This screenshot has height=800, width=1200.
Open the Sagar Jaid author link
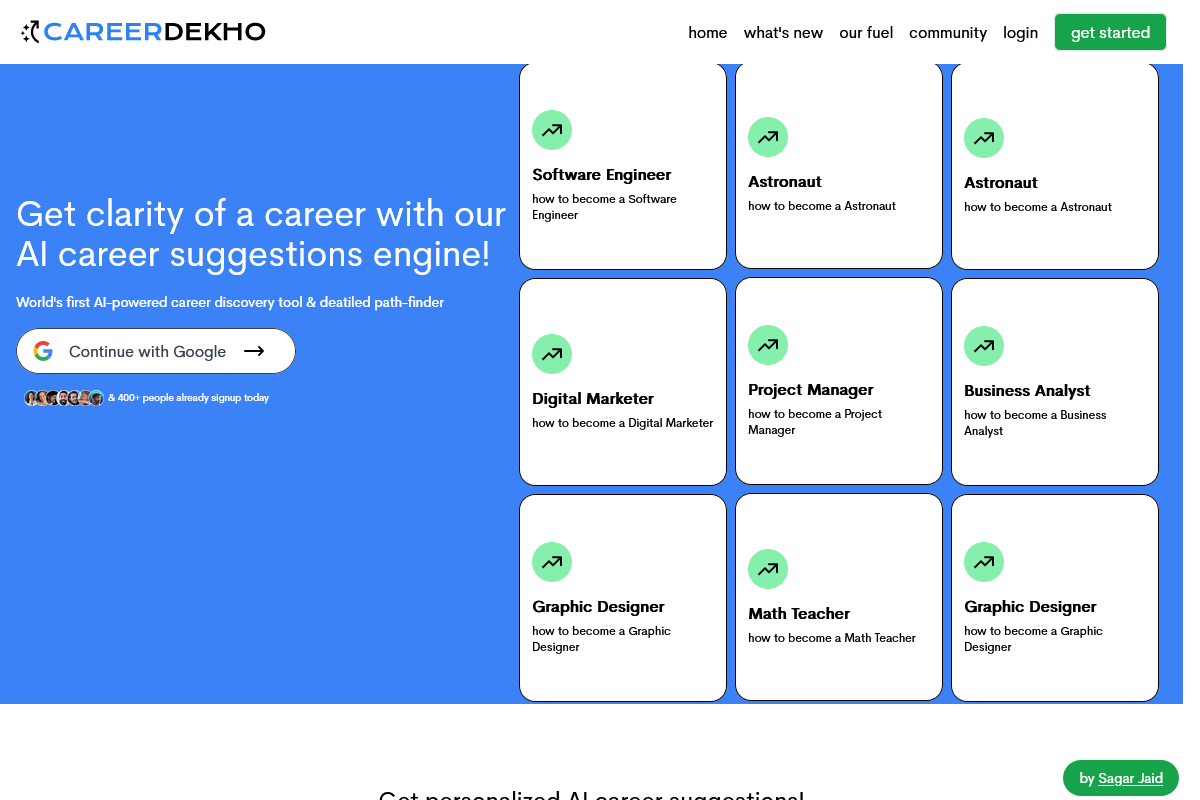(1130, 778)
